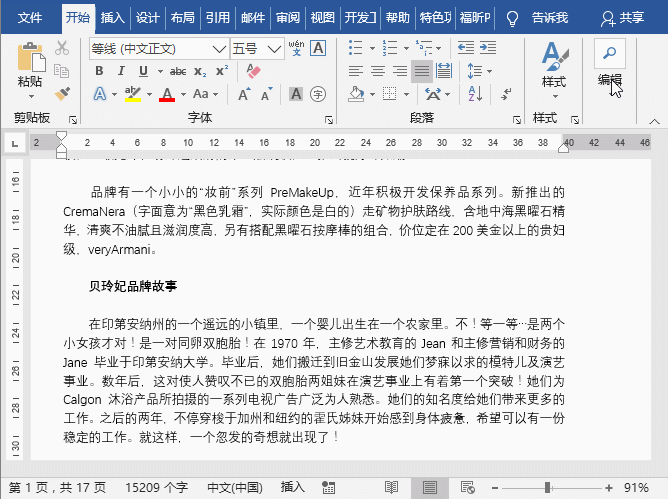Open the font name dropdown

(219, 49)
